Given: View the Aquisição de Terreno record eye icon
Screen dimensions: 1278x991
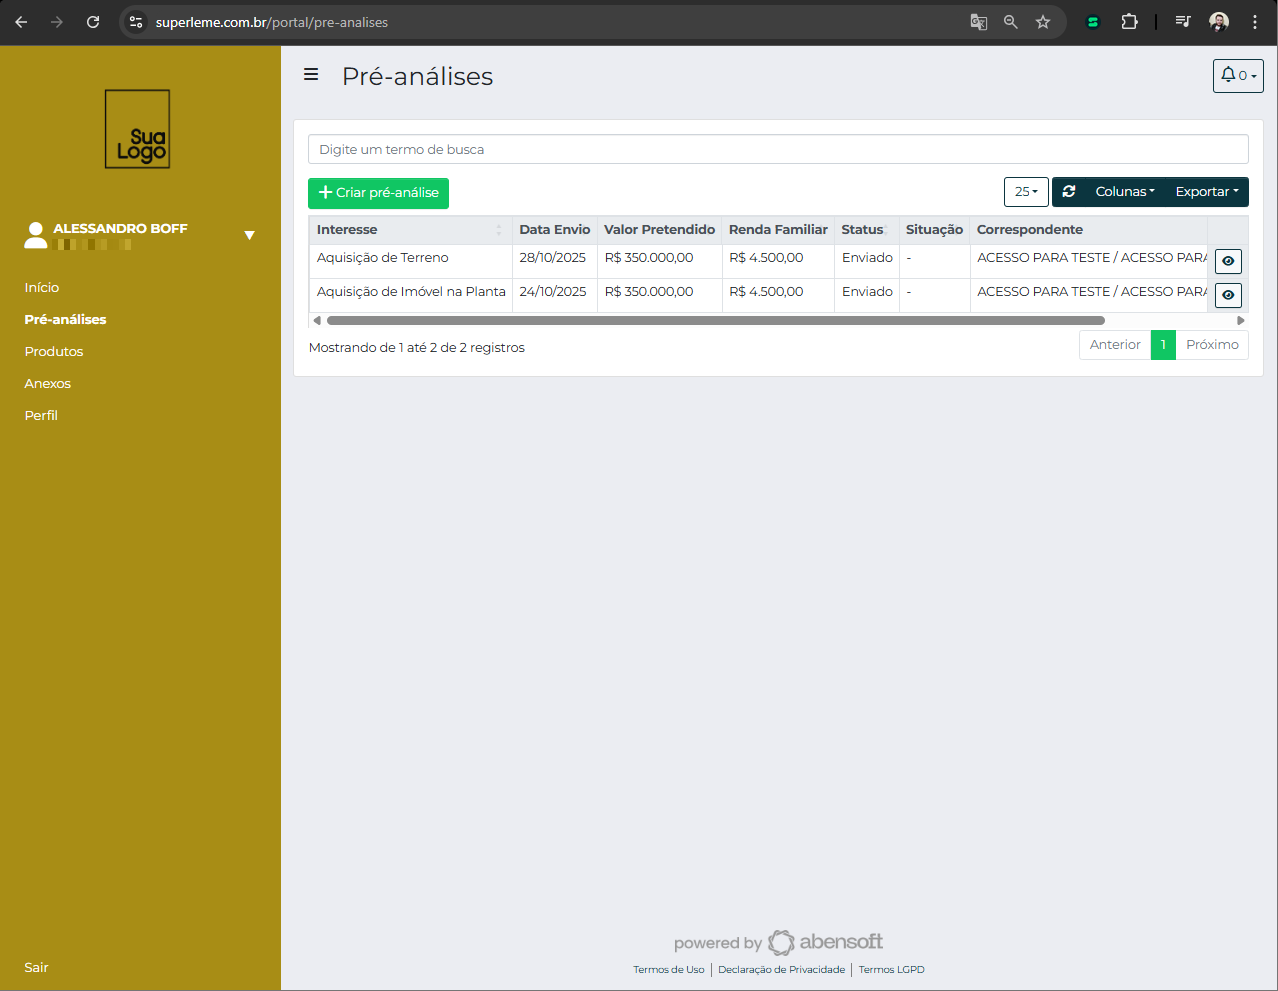Looking at the screenshot, I should click(x=1228, y=261).
